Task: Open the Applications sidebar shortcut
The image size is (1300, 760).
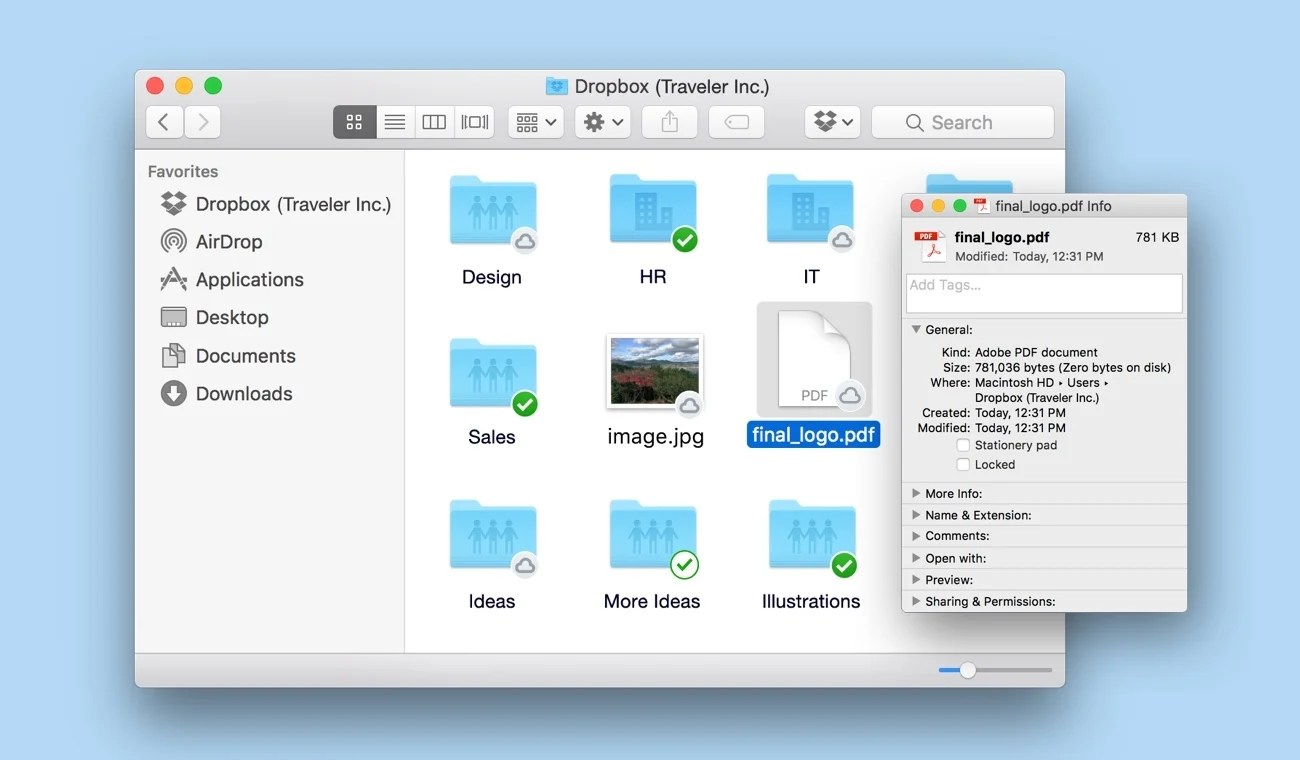Action: coord(248,279)
